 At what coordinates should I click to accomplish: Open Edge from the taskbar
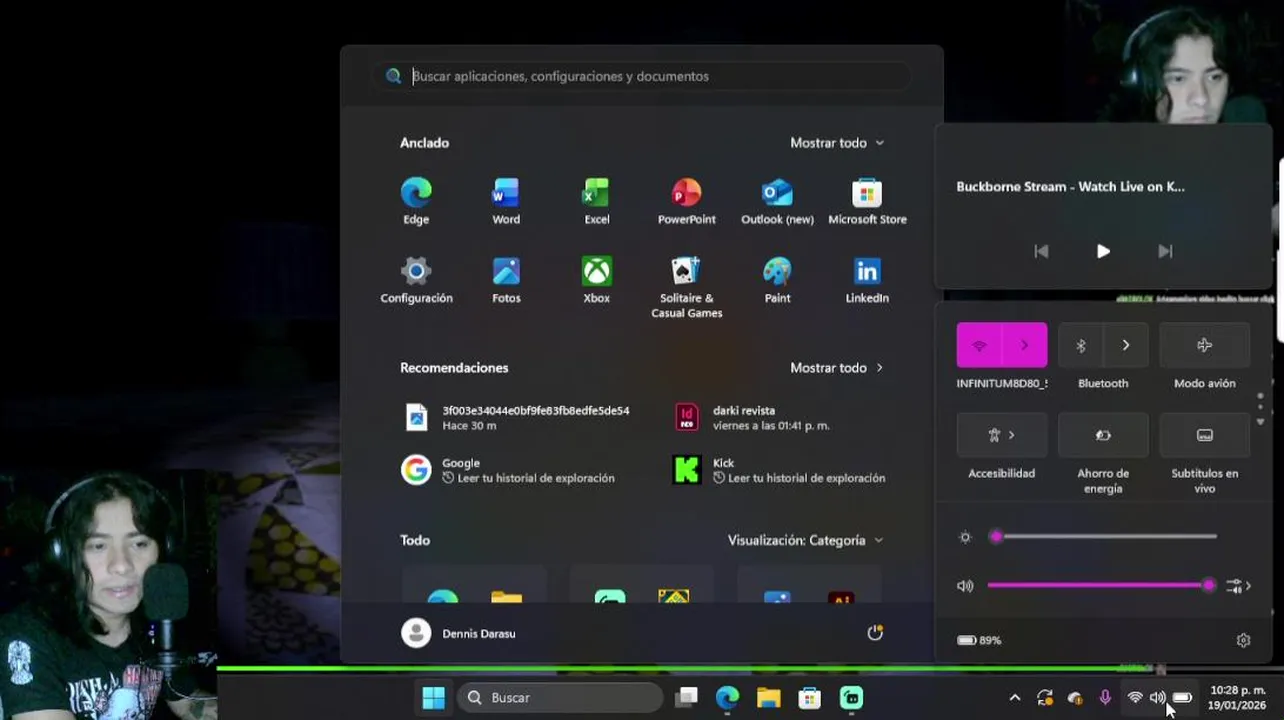(x=727, y=697)
